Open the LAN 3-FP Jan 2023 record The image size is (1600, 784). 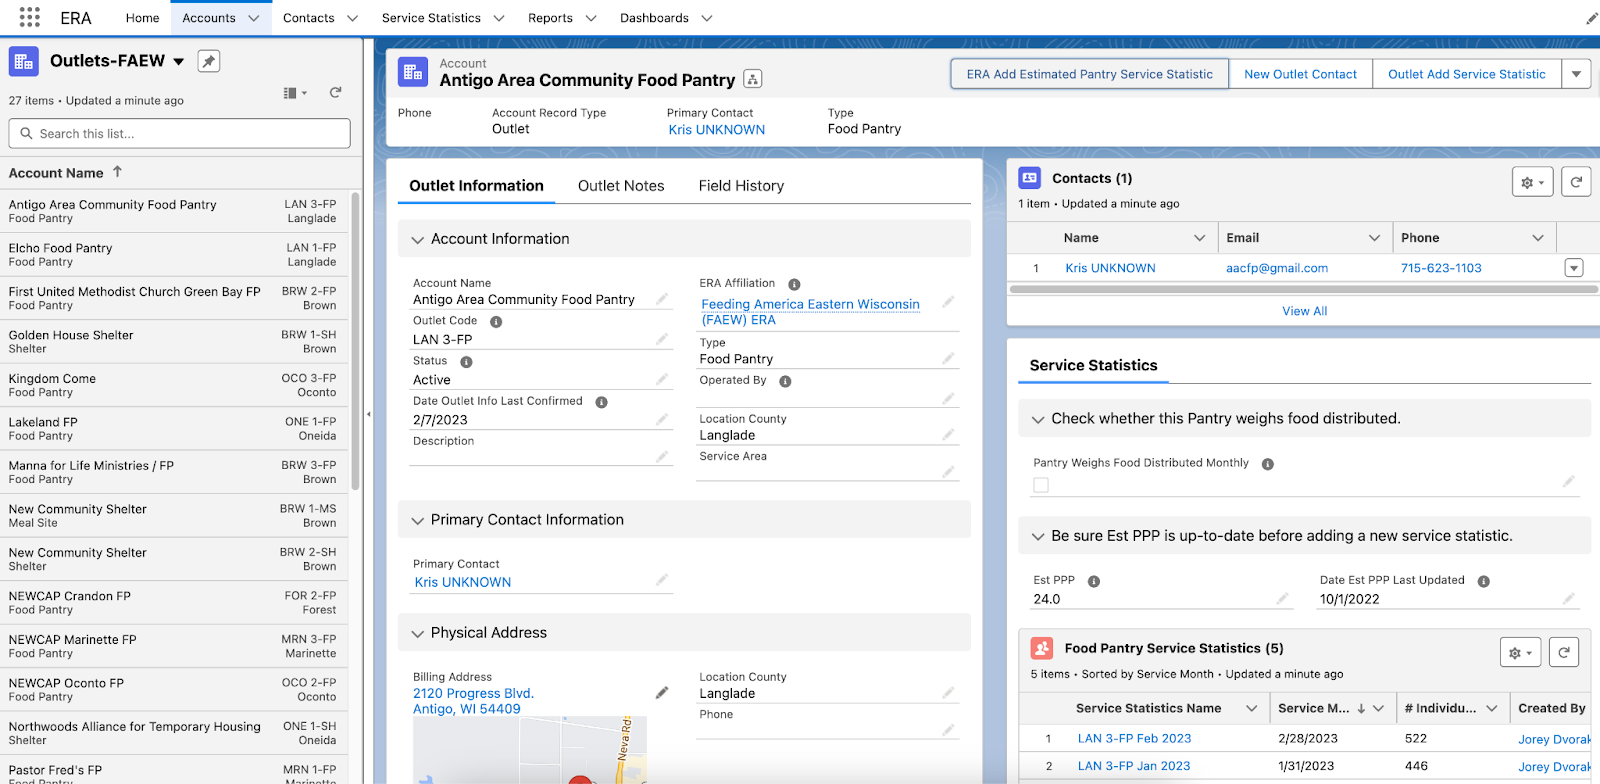tap(1134, 767)
